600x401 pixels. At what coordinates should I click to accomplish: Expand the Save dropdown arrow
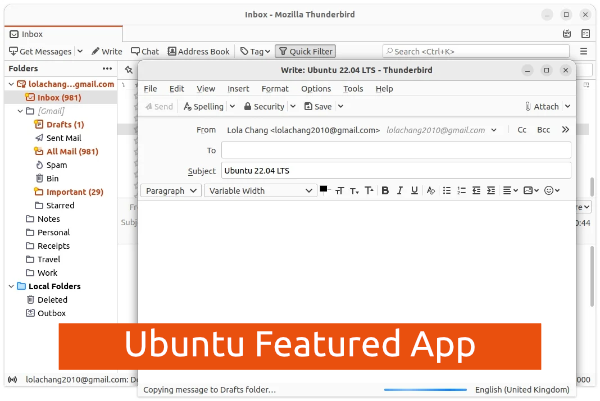[341, 107]
